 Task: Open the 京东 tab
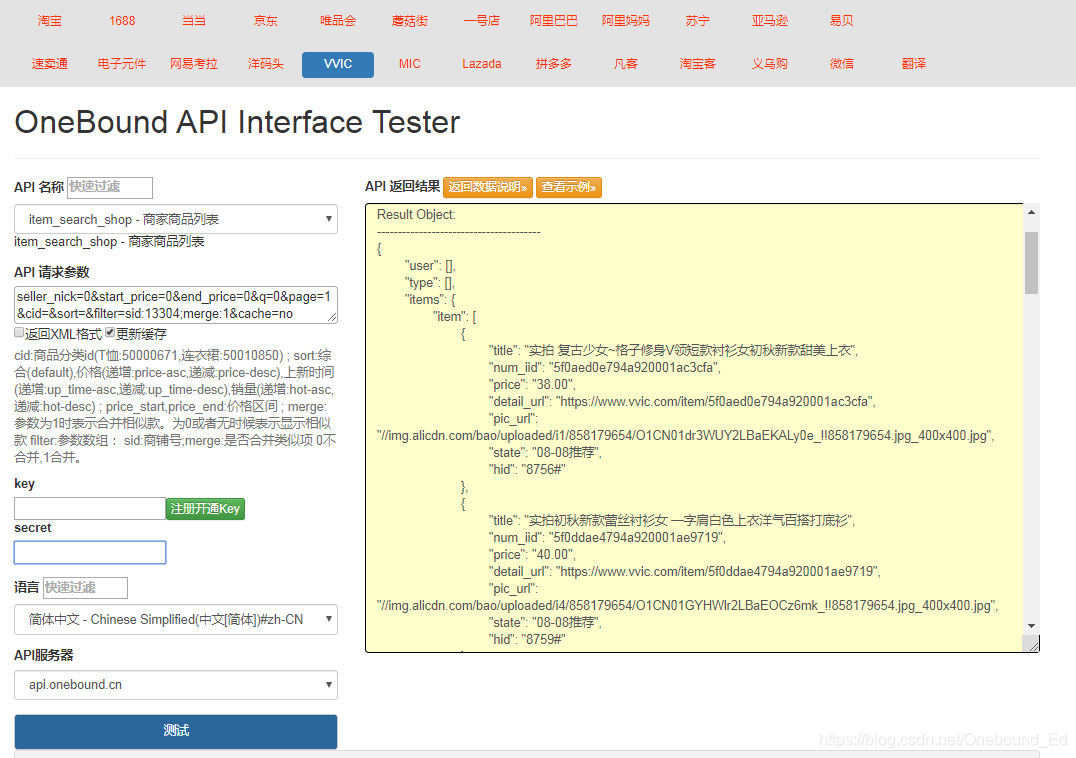pos(266,21)
